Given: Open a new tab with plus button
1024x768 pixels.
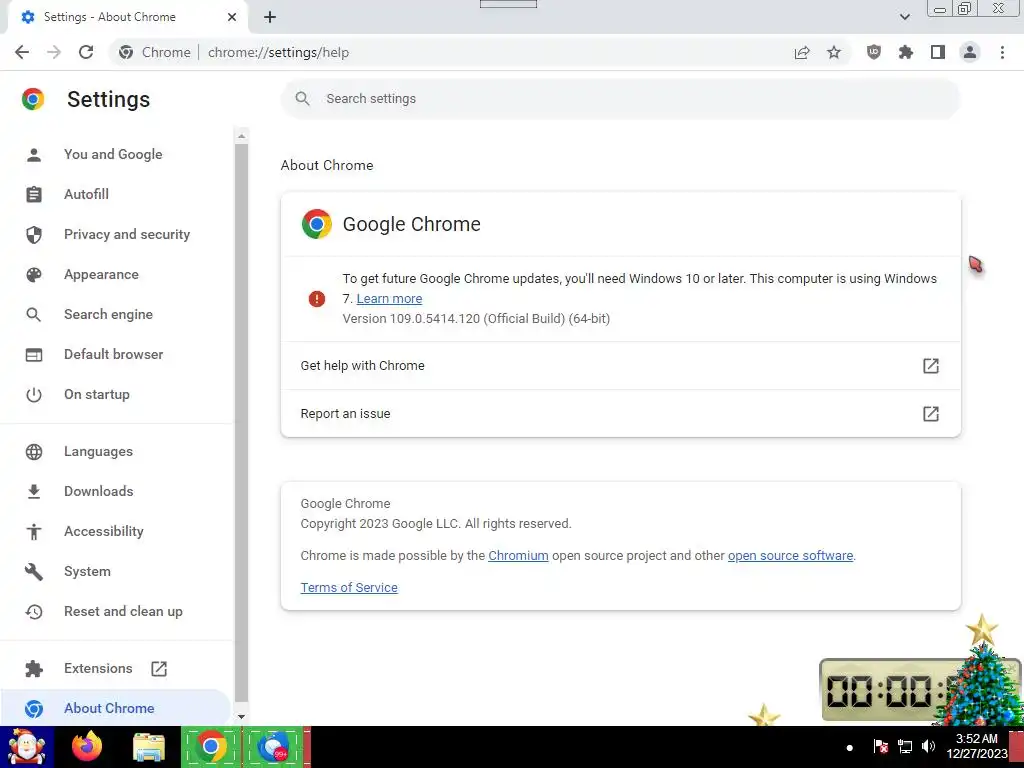Looking at the screenshot, I should tap(270, 17).
